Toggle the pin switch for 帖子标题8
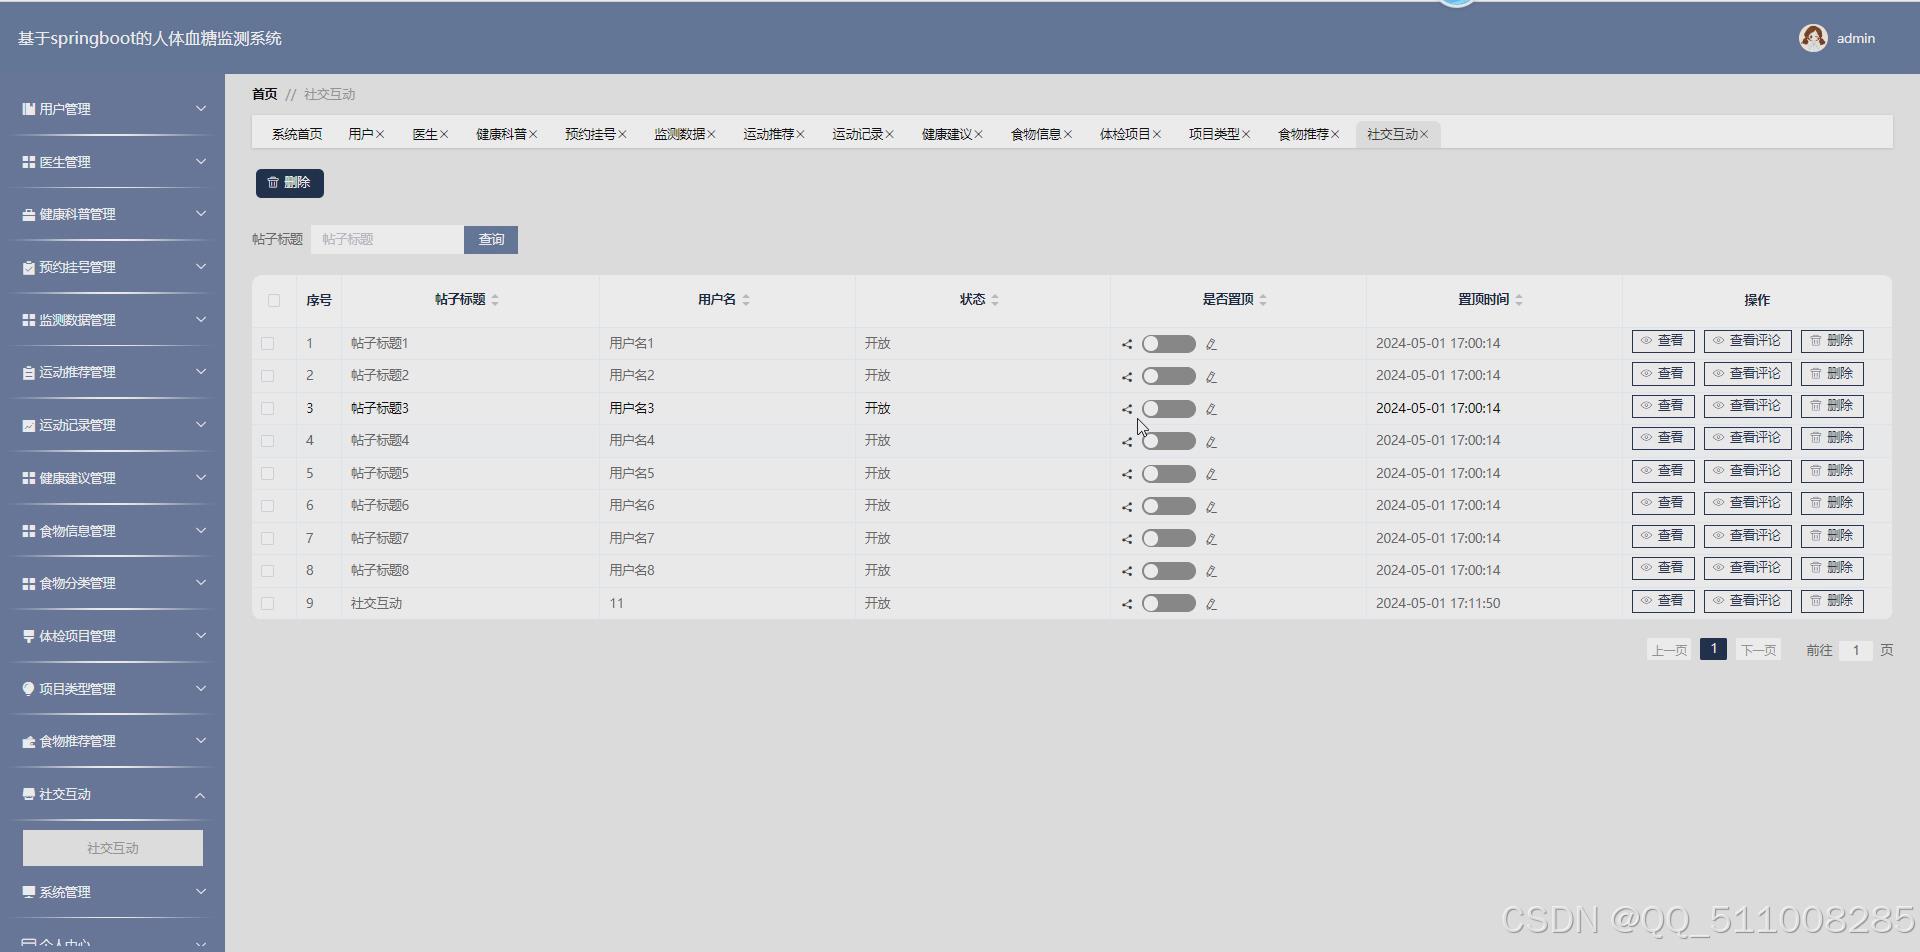Screen dimensions: 1920x952 (1168, 571)
